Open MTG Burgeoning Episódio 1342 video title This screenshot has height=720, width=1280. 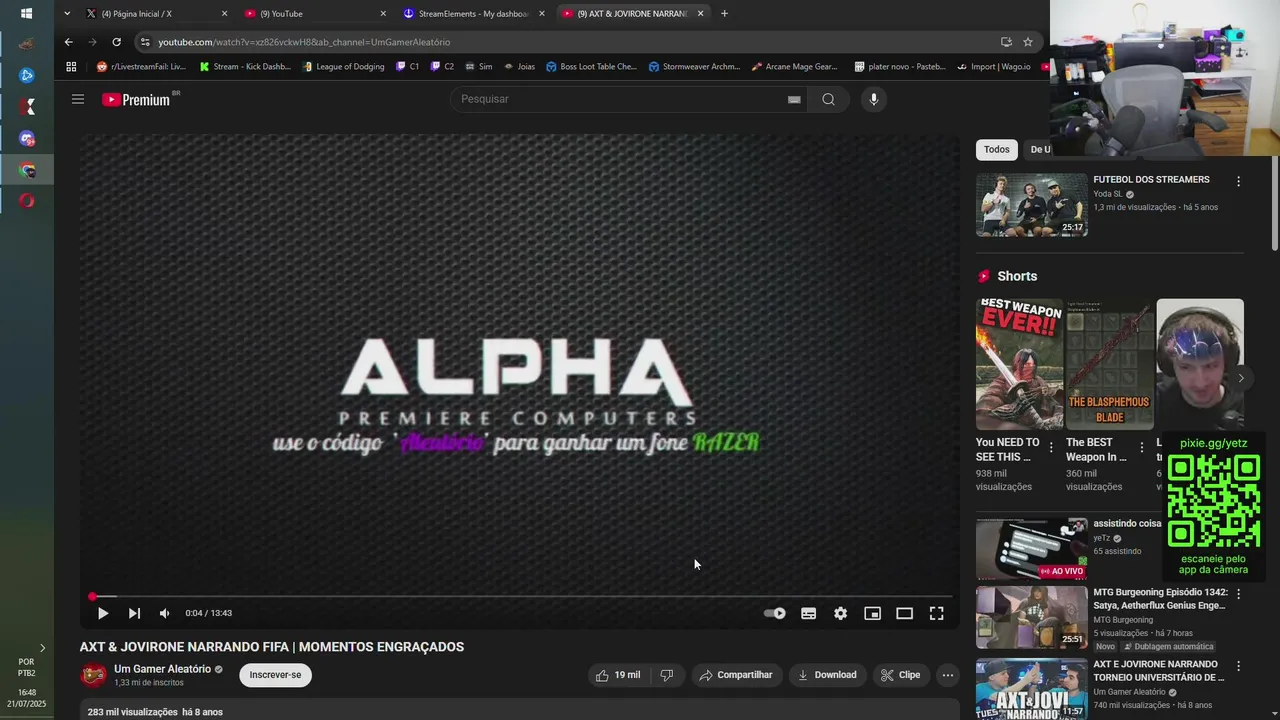1160,599
